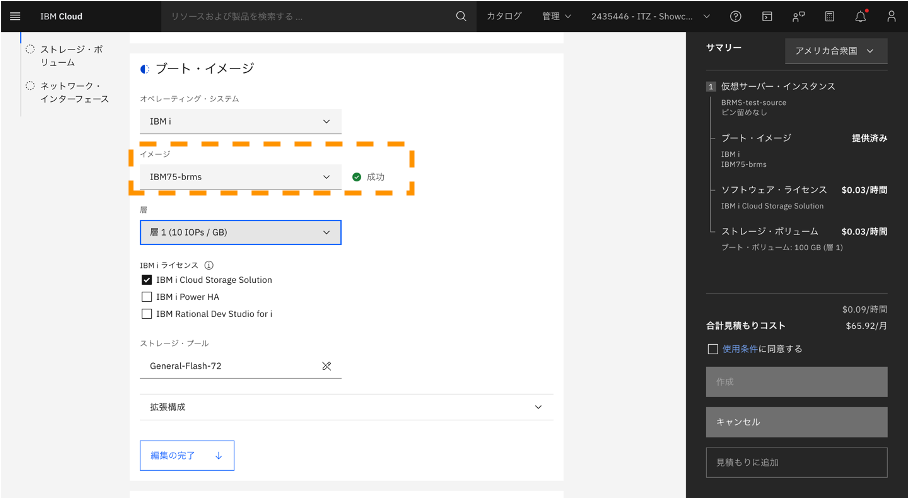Click the storage pool unpin icon
Viewport: 908px width, 498px height.
point(327,366)
